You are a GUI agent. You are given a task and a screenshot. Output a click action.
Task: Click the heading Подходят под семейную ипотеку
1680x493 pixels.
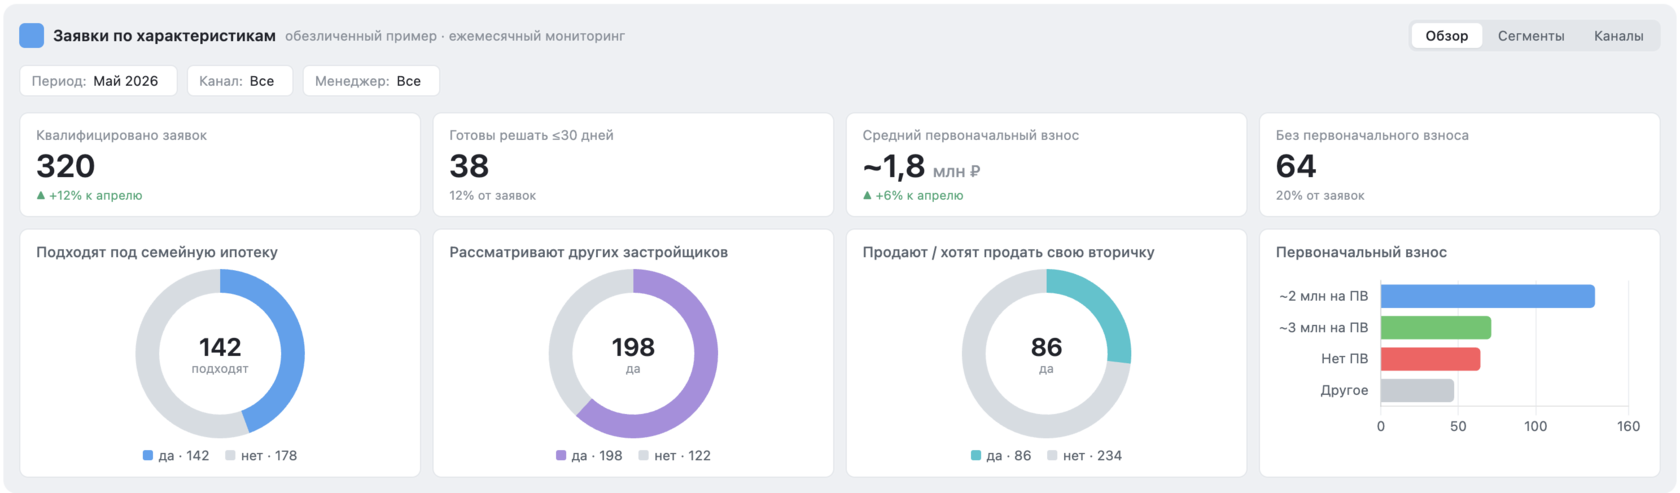click(x=157, y=252)
